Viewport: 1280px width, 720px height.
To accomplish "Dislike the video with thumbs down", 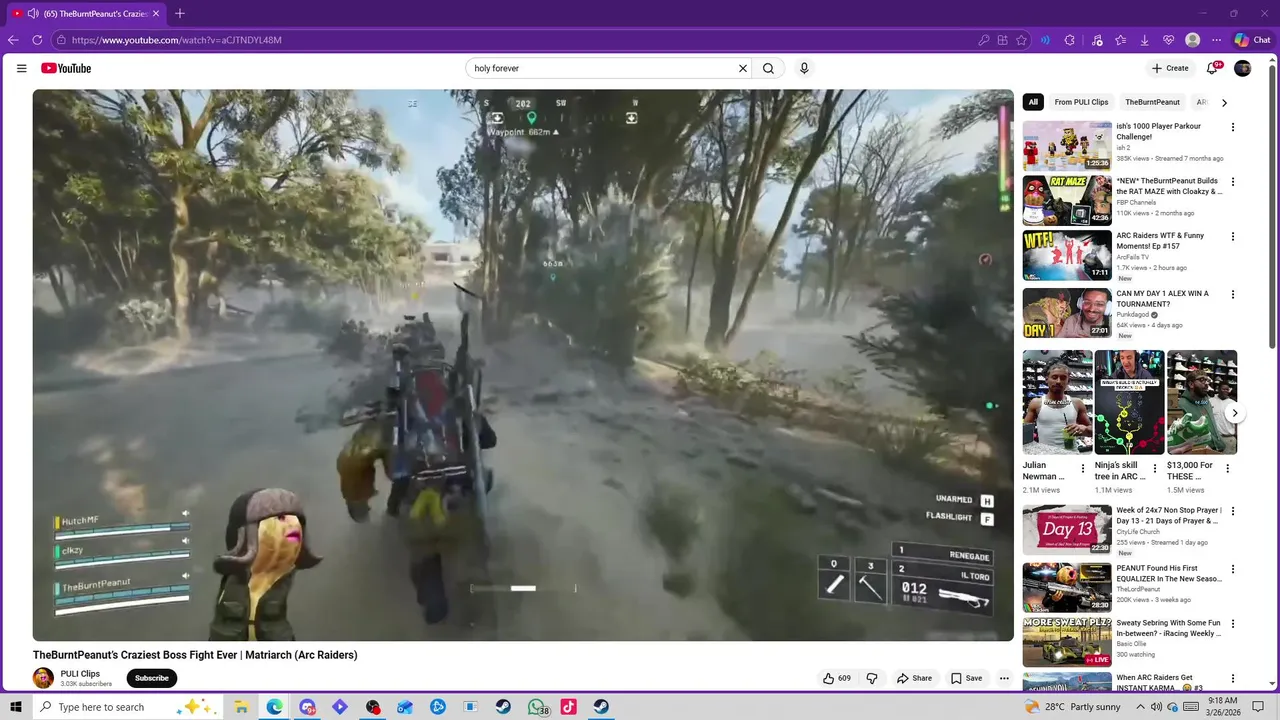I will coord(872,678).
